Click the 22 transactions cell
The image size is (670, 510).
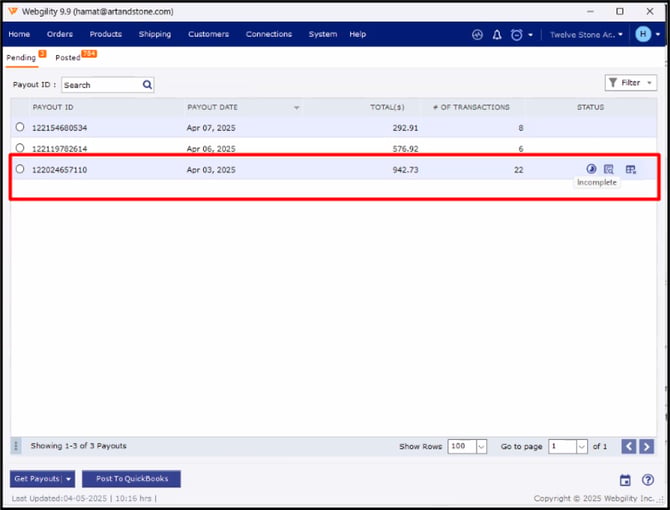519,170
